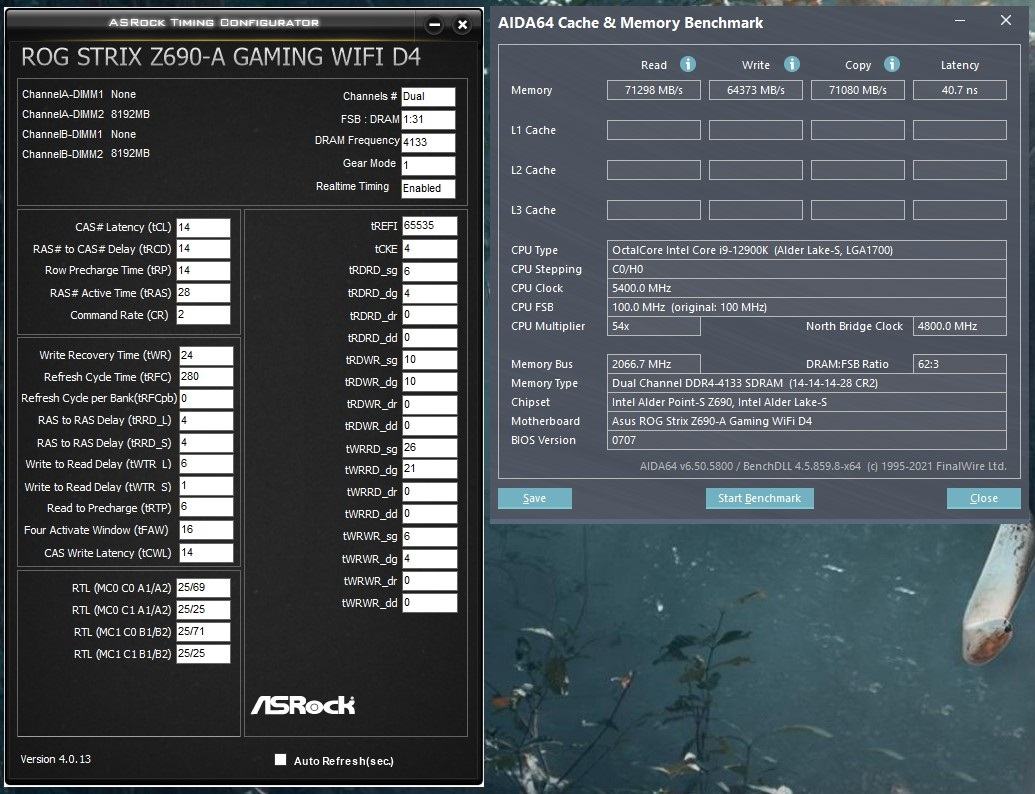Click the CAS# Latency (tCL) field
Viewport: 1035px width, 794px height.
pos(203,227)
